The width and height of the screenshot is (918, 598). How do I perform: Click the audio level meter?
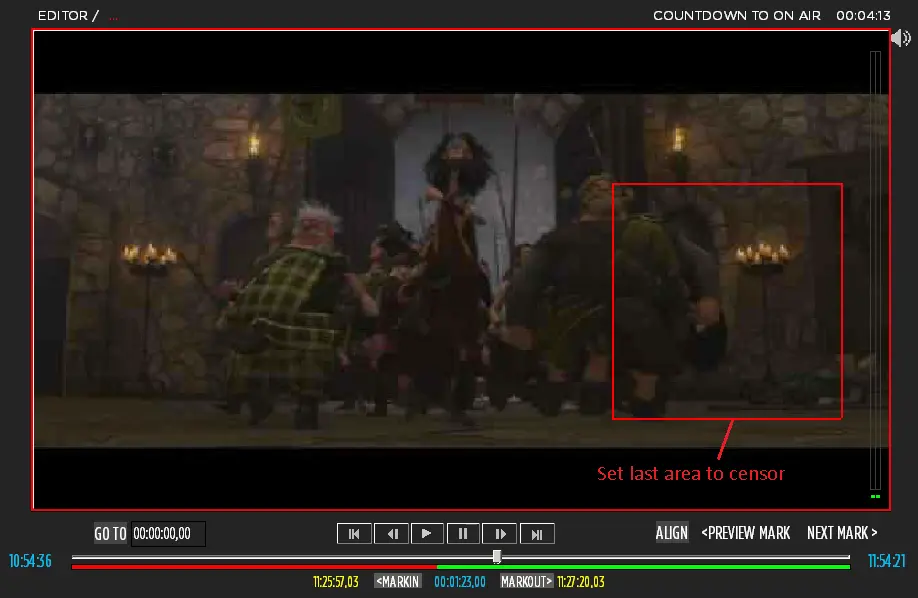pos(875,270)
